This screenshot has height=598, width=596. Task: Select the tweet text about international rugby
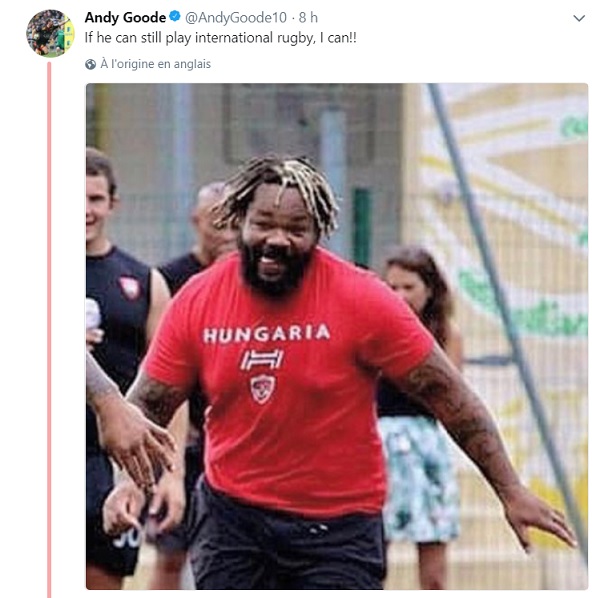tap(220, 38)
